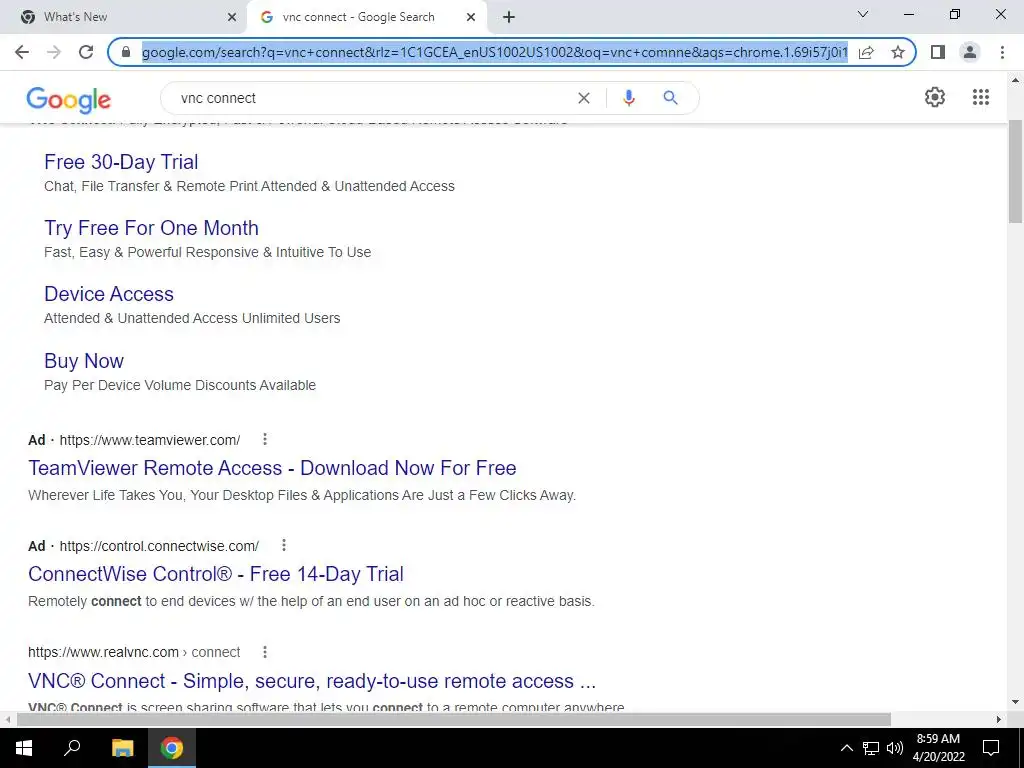Open the volume control tray icon
1024x768 pixels.
(x=895, y=748)
